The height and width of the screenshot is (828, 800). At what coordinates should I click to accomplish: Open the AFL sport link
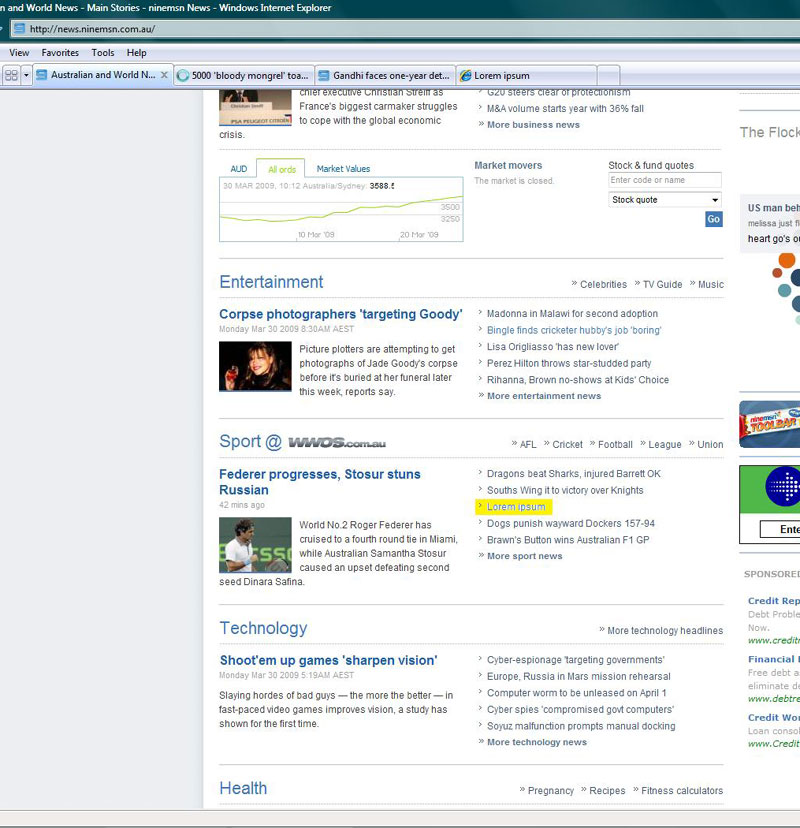point(528,445)
